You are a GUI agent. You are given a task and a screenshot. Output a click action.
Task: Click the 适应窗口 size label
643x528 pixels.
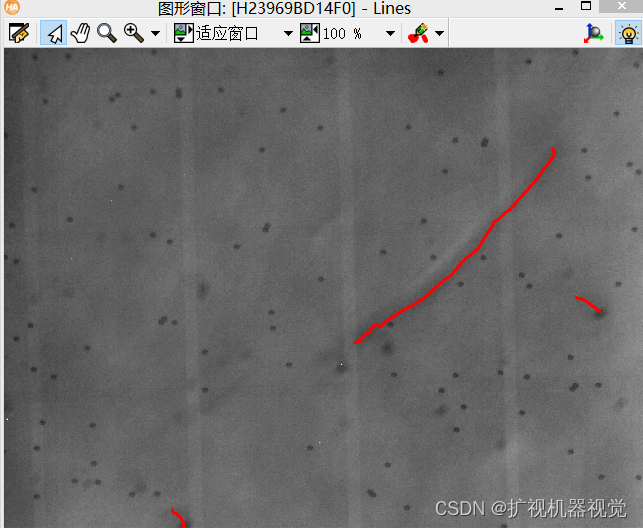227,33
